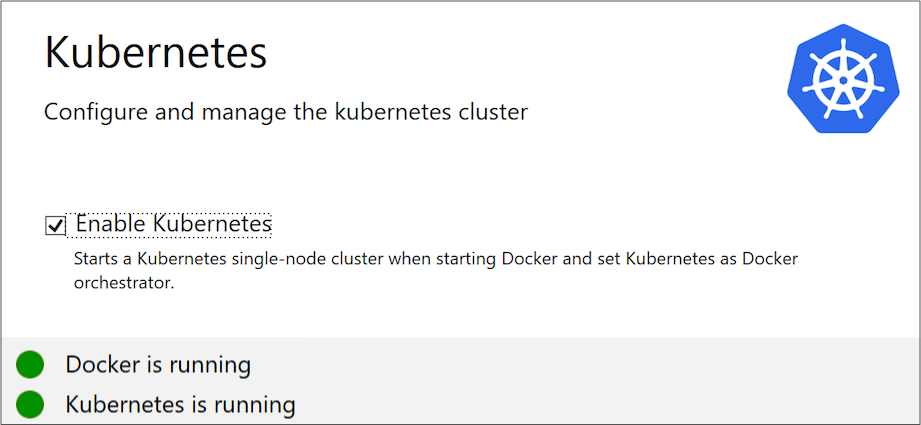Click the phrase when starting Docker in the description

pyautogui.click(x=473, y=259)
